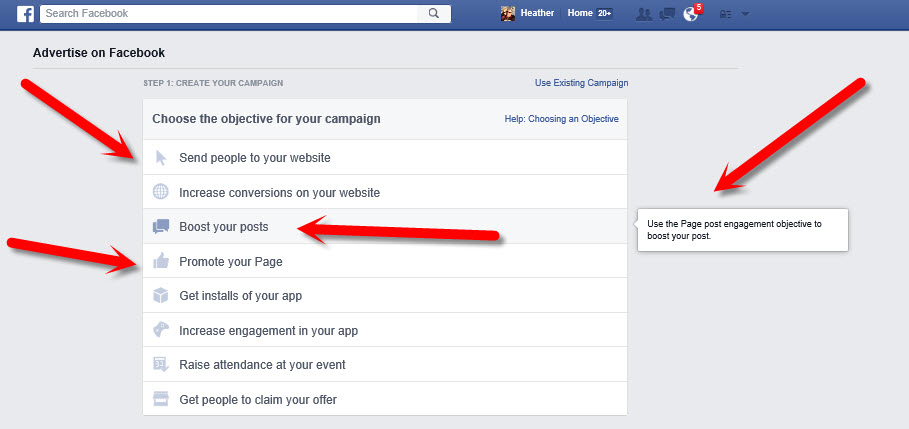Click the calendar icon for event attendance
This screenshot has height=429, width=909.
point(161,365)
